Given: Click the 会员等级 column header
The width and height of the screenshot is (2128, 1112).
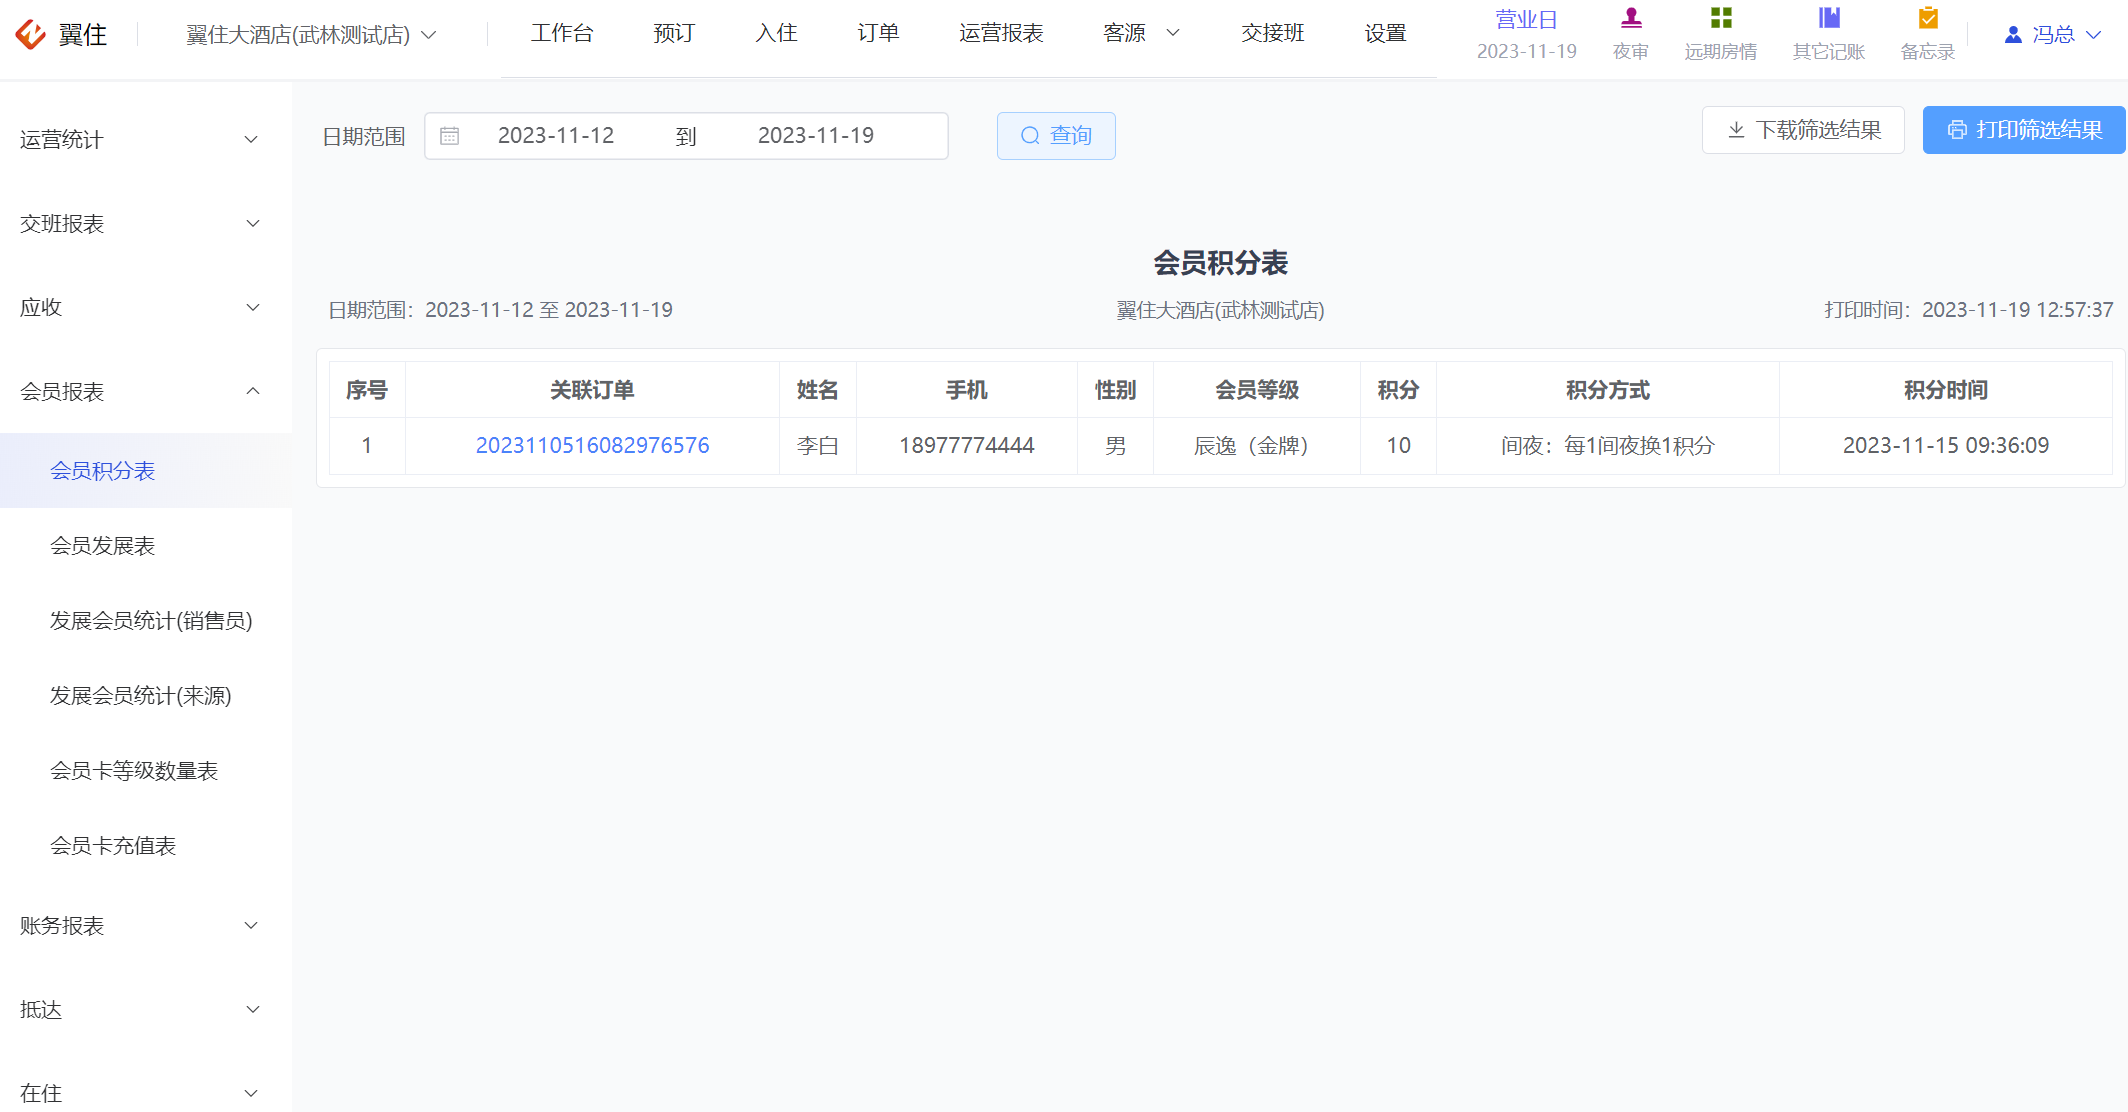Looking at the screenshot, I should click(1257, 390).
